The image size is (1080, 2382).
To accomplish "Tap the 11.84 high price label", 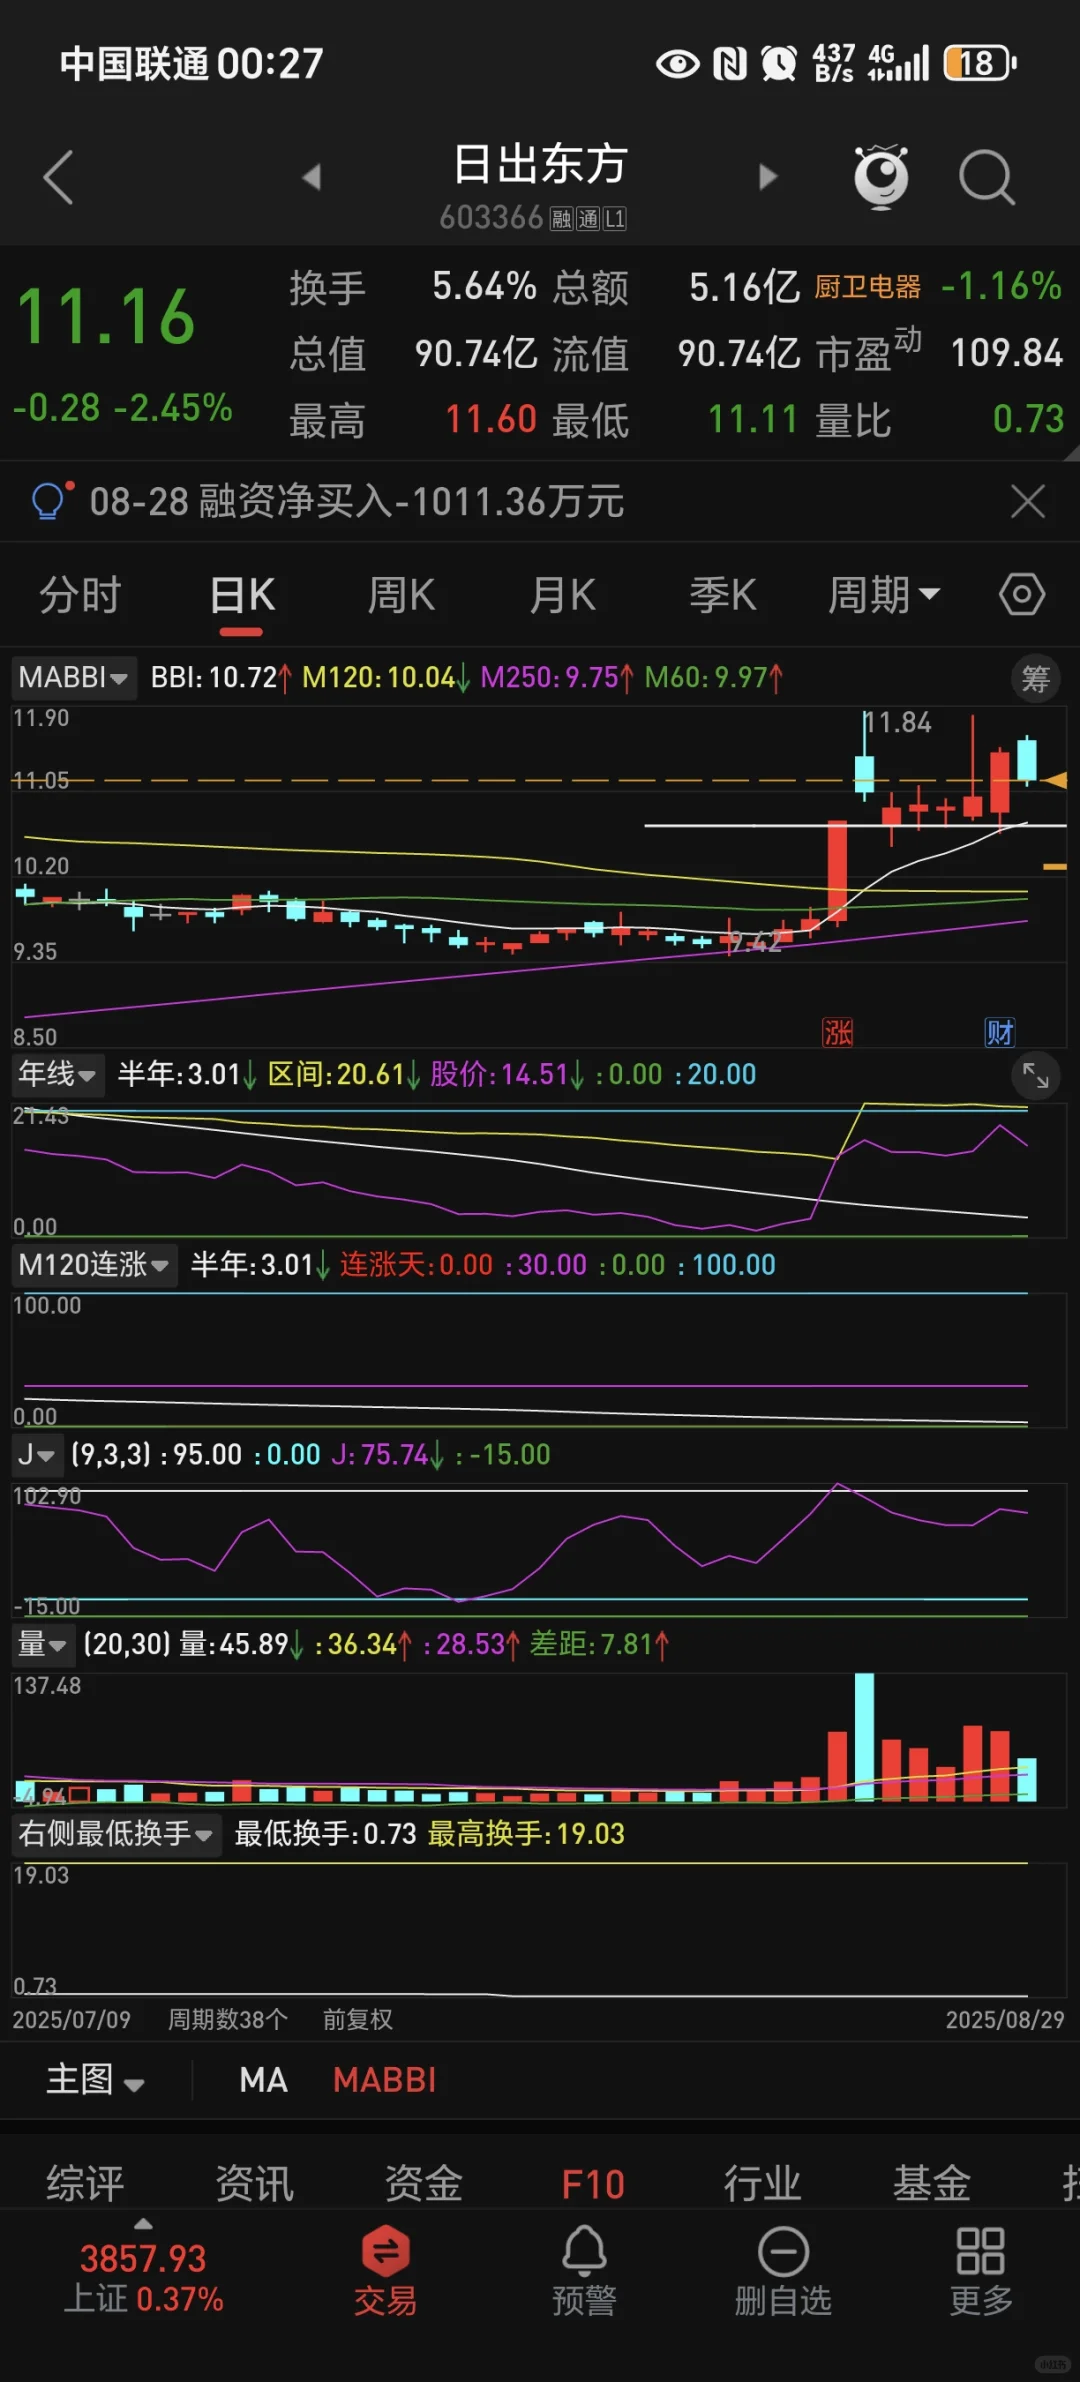I will 897,722.
